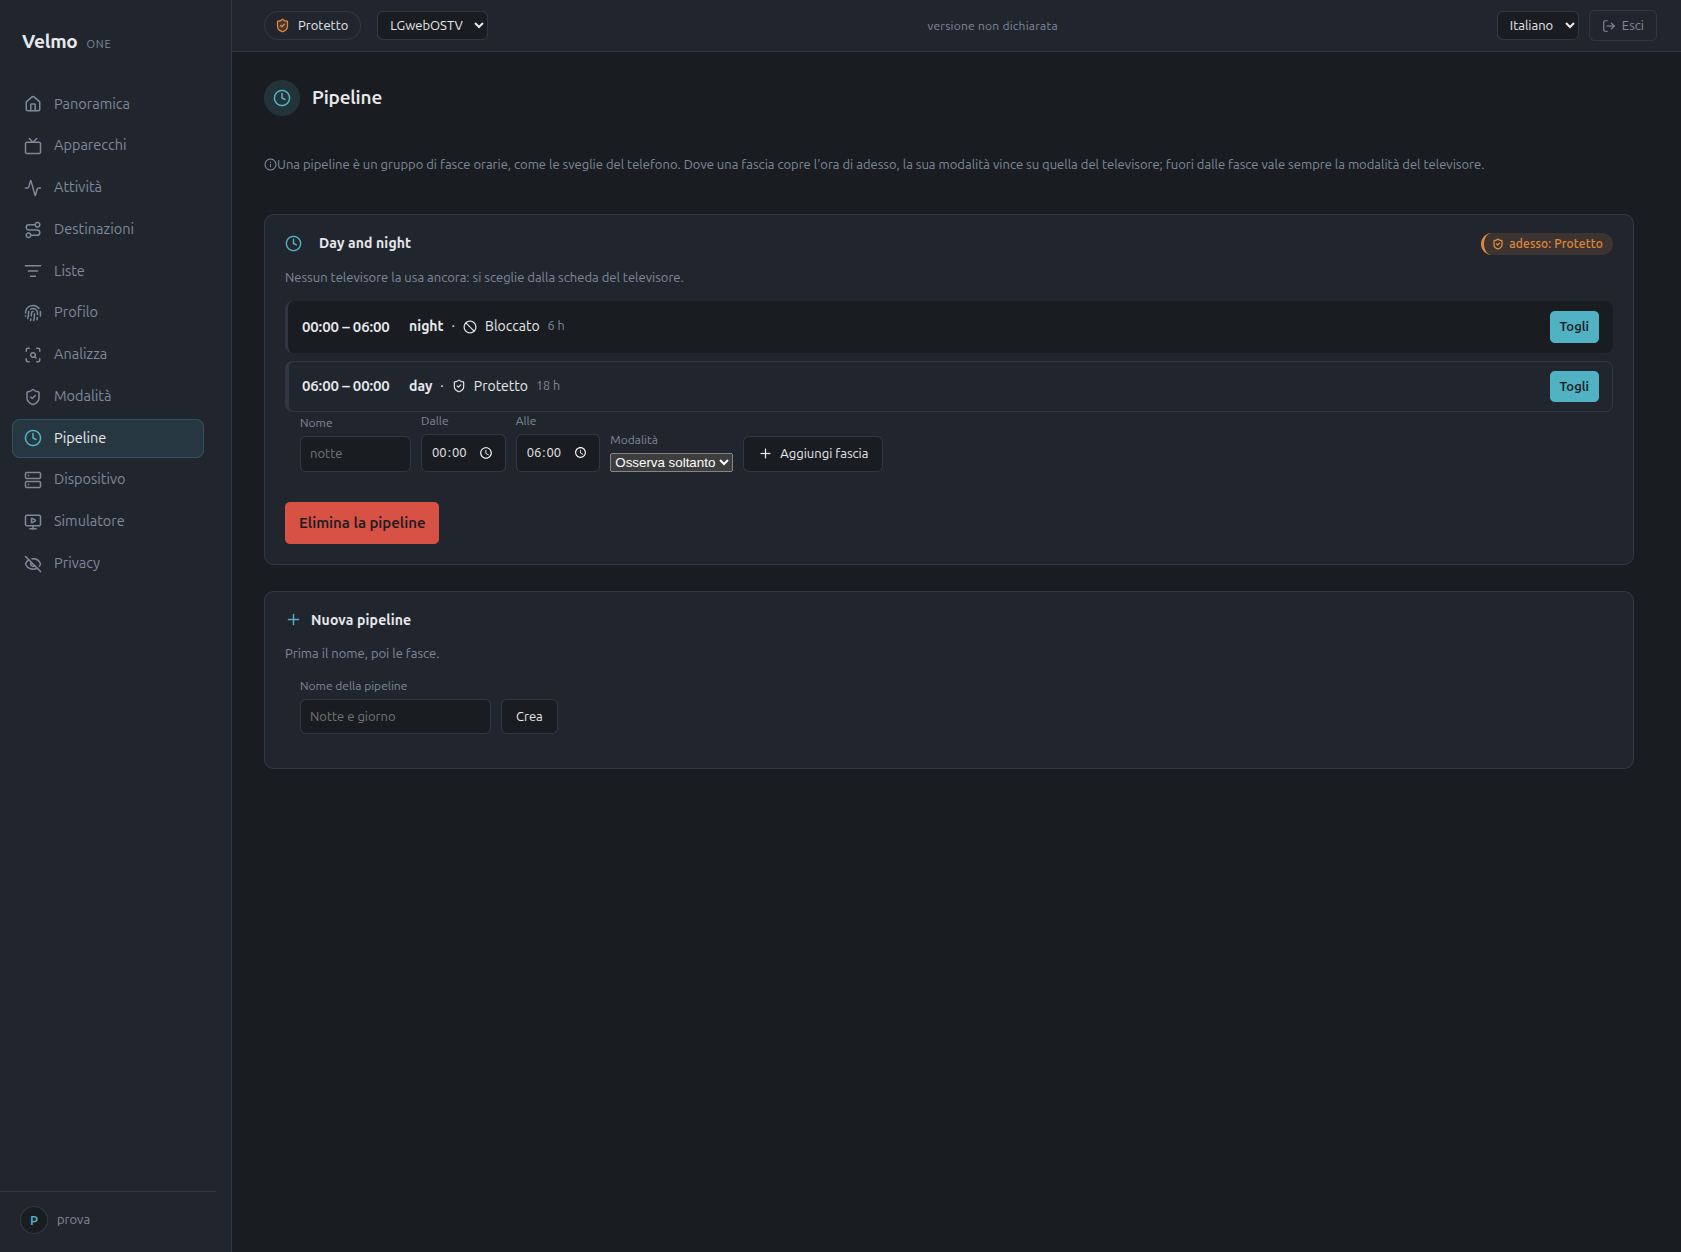Navigate to Attività menu item

[108, 187]
